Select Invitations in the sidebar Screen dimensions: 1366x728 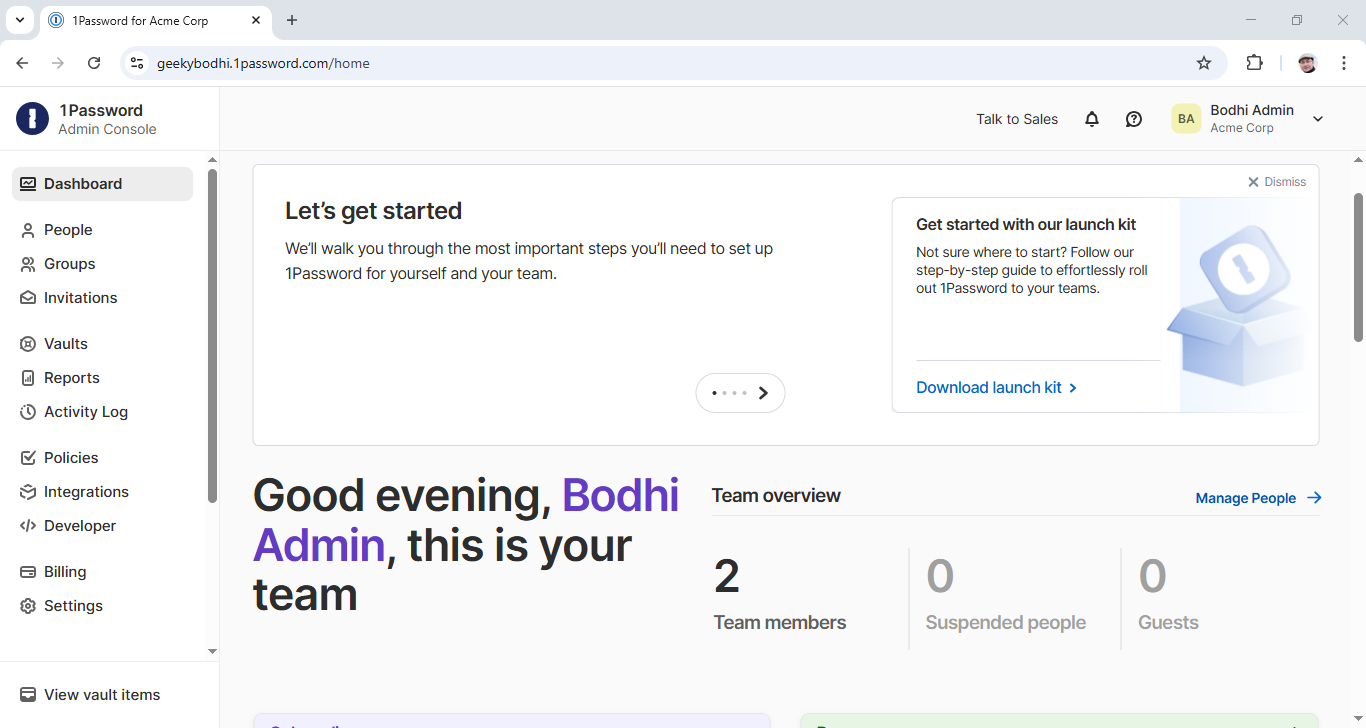80,298
